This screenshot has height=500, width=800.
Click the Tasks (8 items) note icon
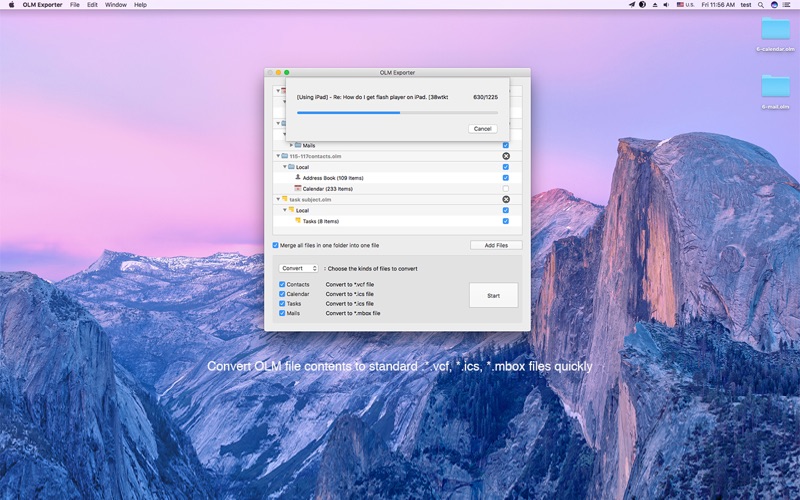coord(298,221)
